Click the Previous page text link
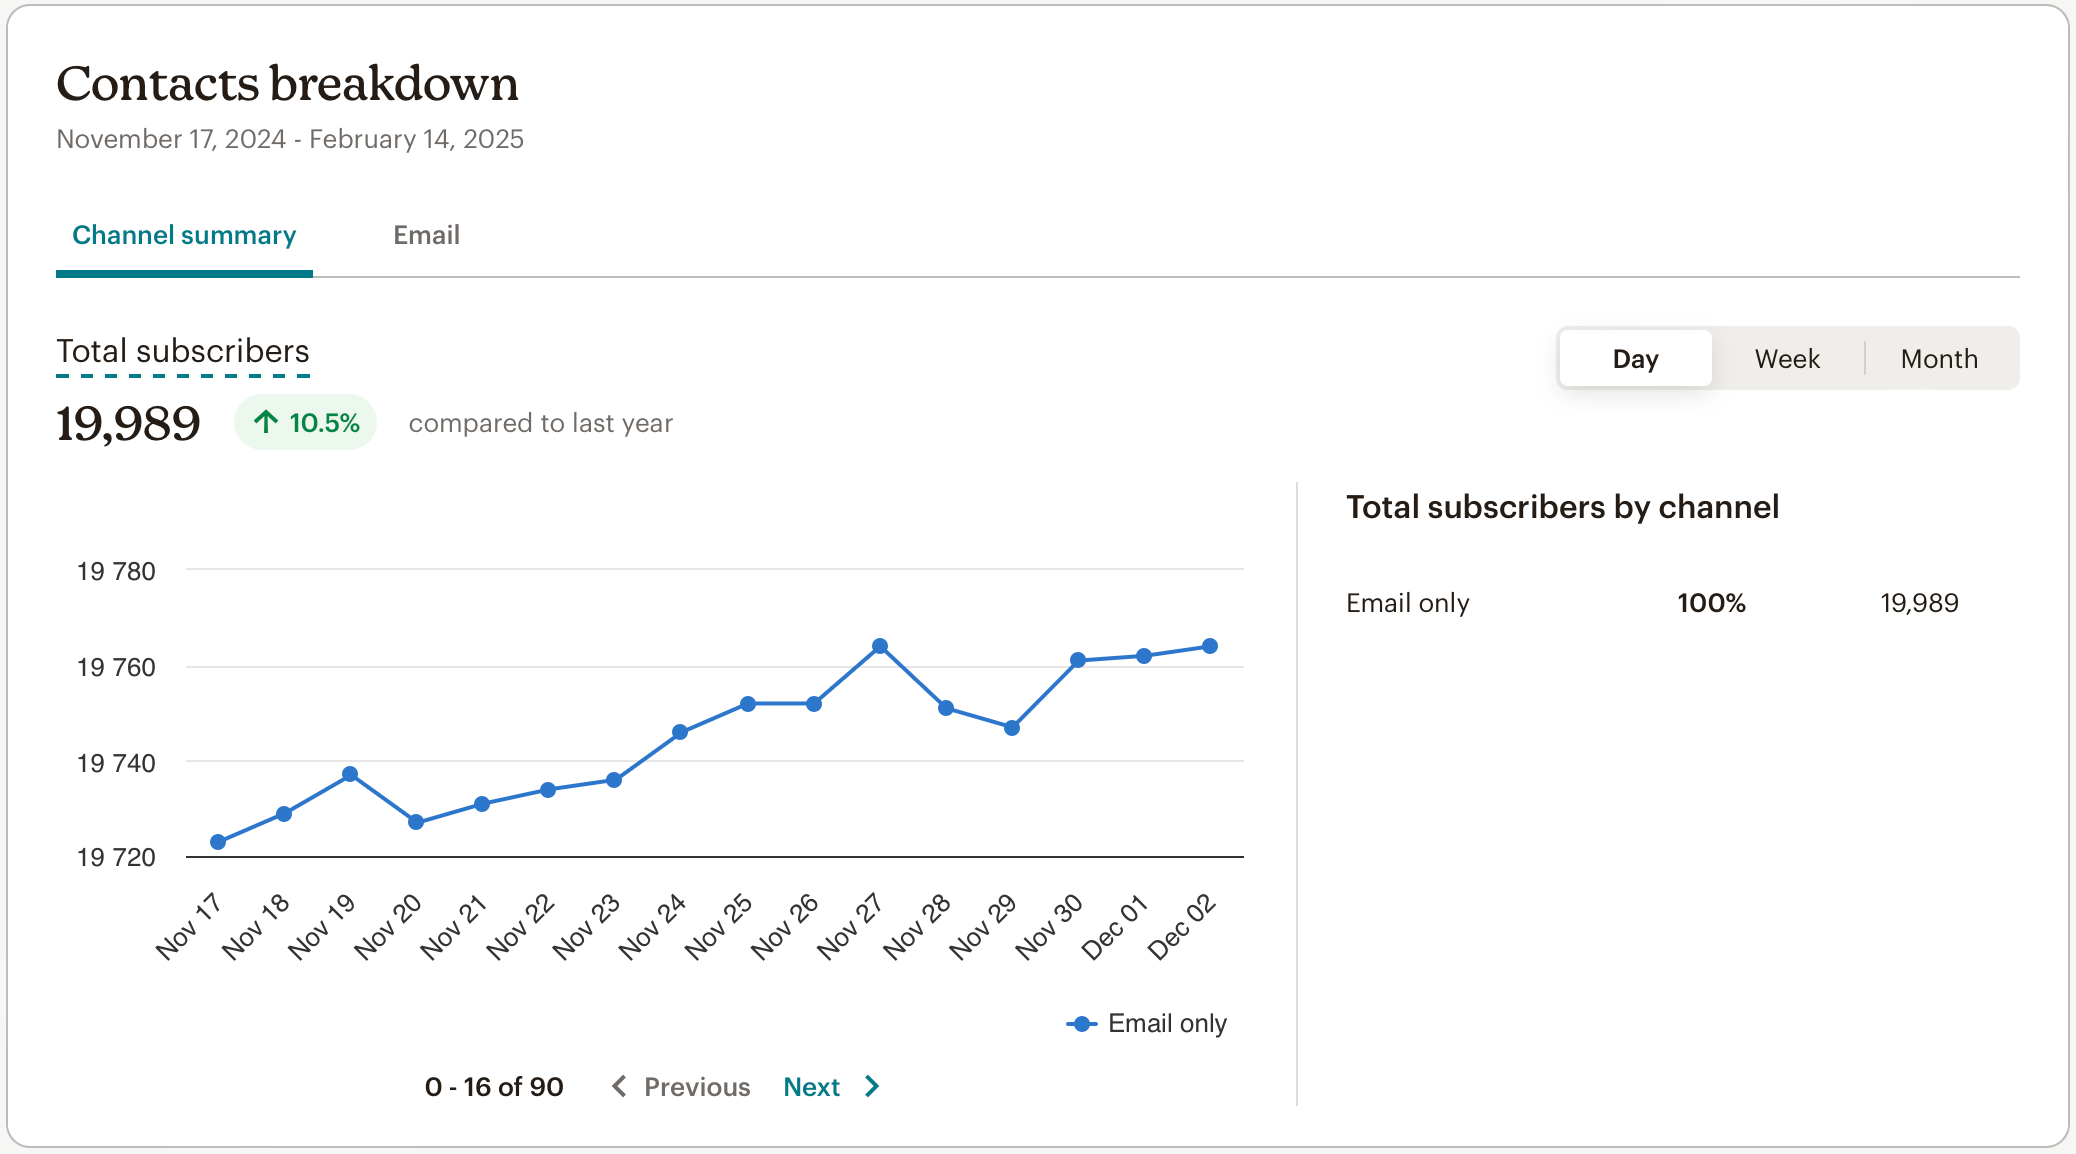This screenshot has height=1154, width=2076. pyautogui.click(x=697, y=1086)
